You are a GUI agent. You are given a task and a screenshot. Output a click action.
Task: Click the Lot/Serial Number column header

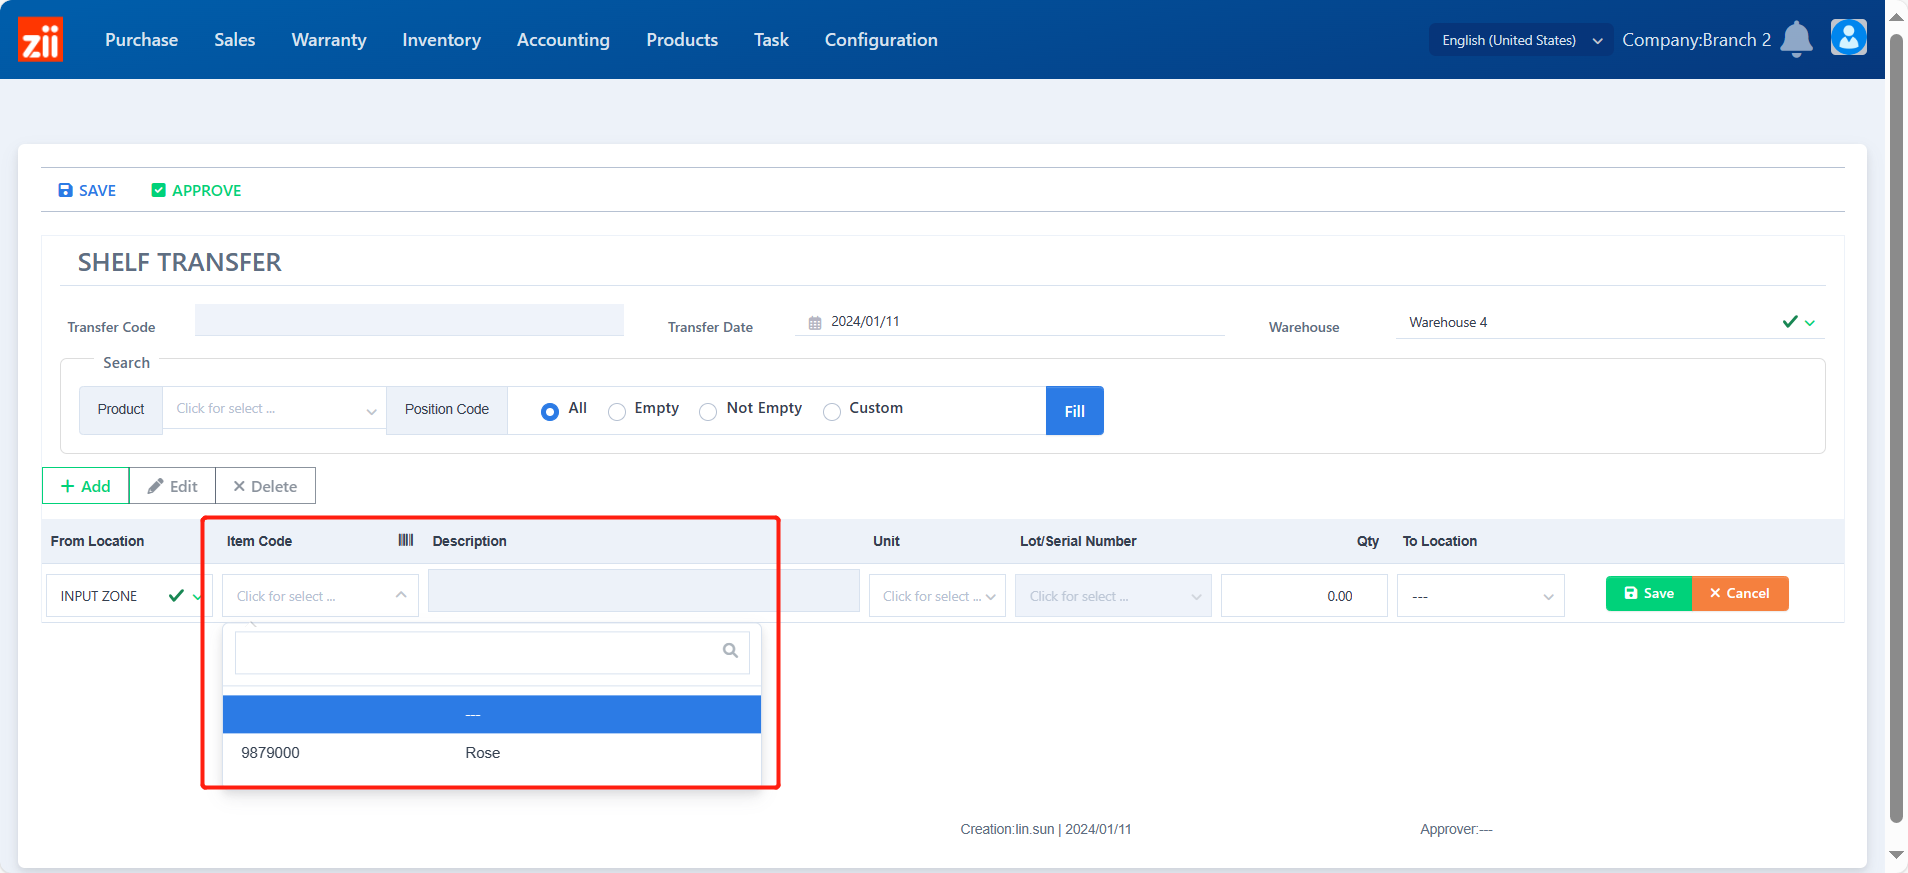click(x=1078, y=541)
